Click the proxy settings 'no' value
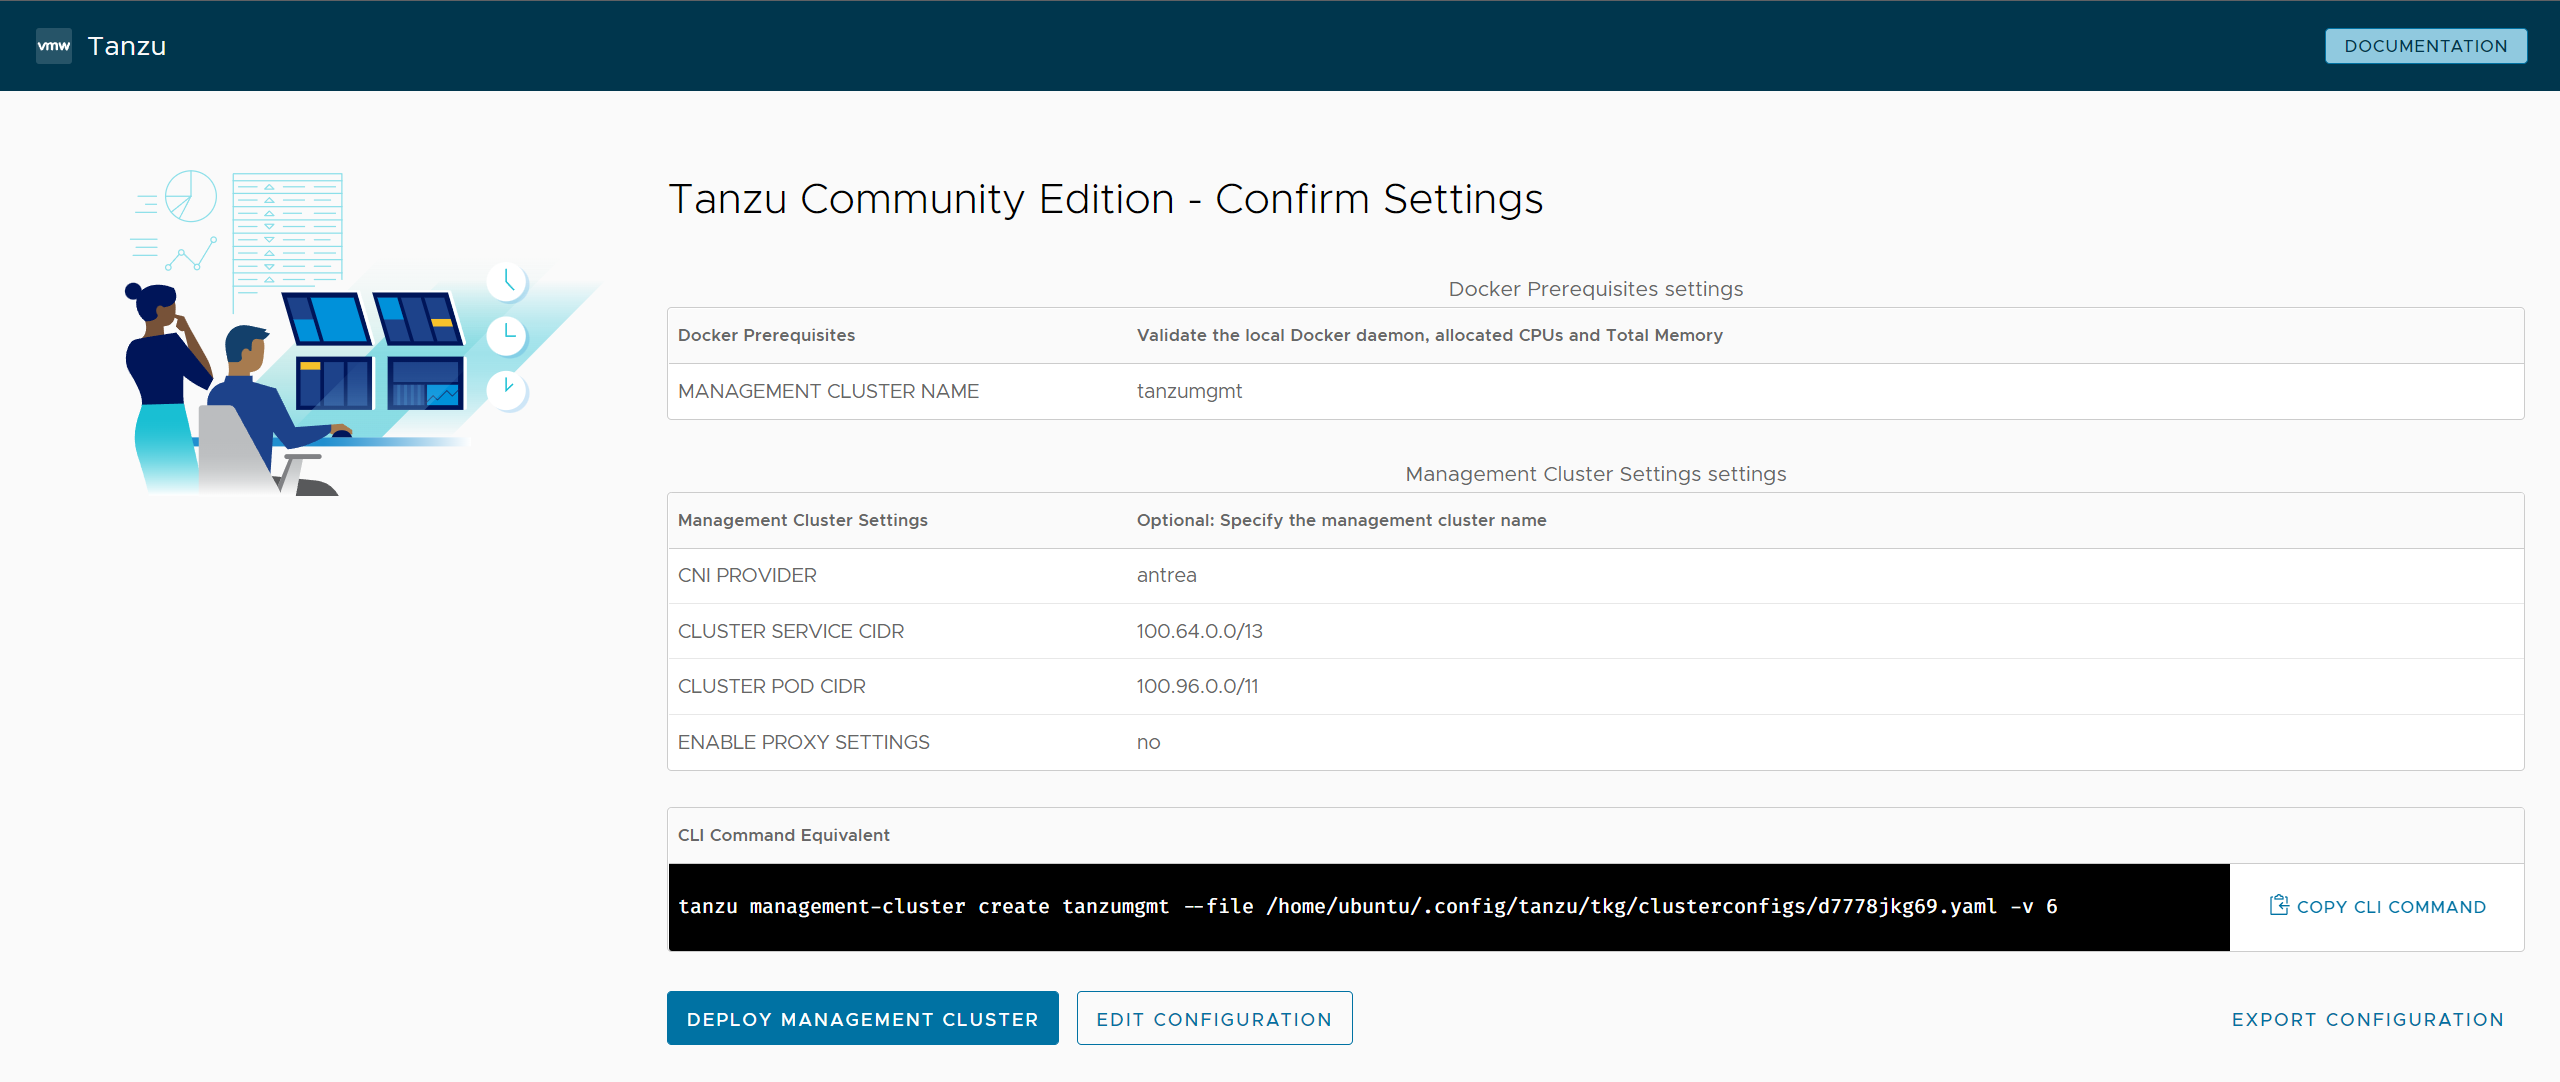Screen dimensions: 2560x1082 (x=1148, y=742)
